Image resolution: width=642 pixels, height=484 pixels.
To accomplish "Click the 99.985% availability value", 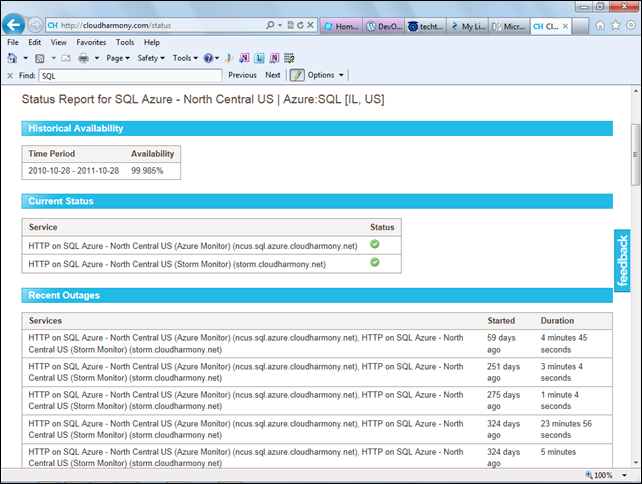I will tap(147, 171).
